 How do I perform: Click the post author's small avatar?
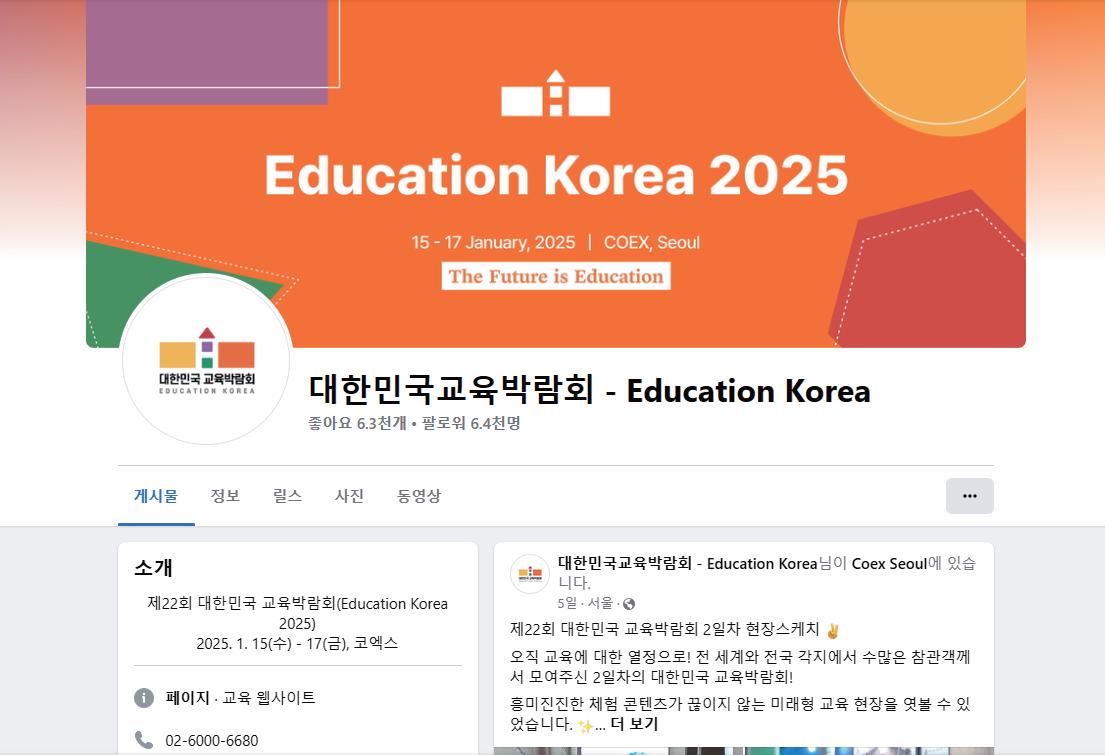pos(529,574)
